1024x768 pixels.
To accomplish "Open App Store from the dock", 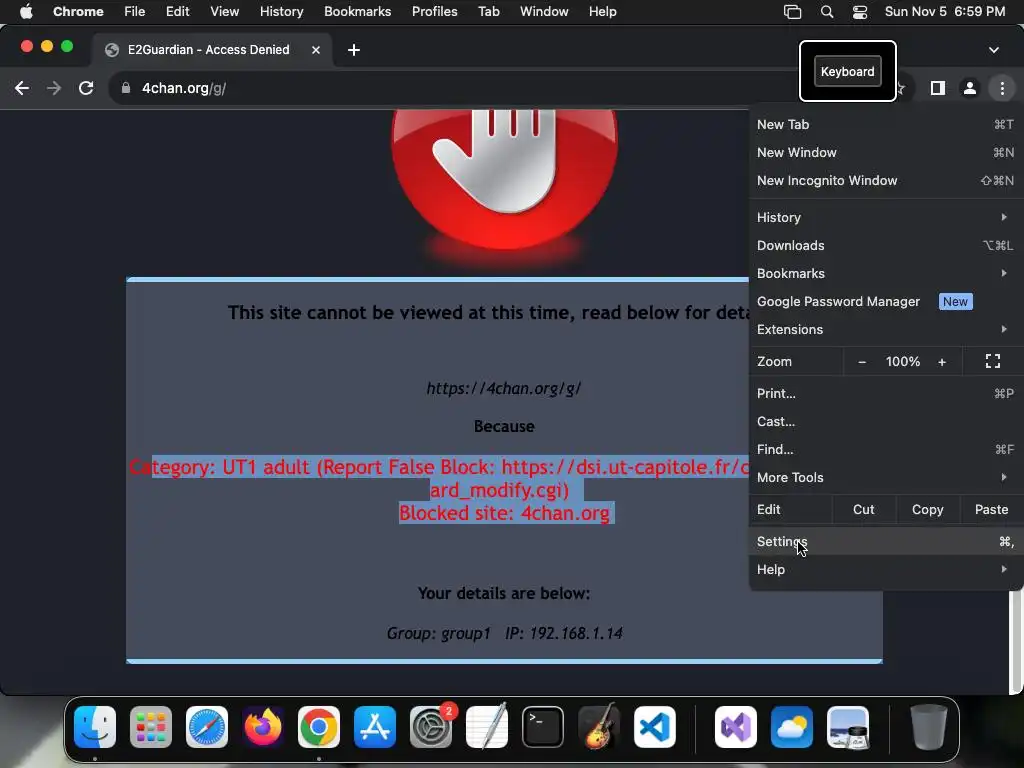I will point(375,727).
